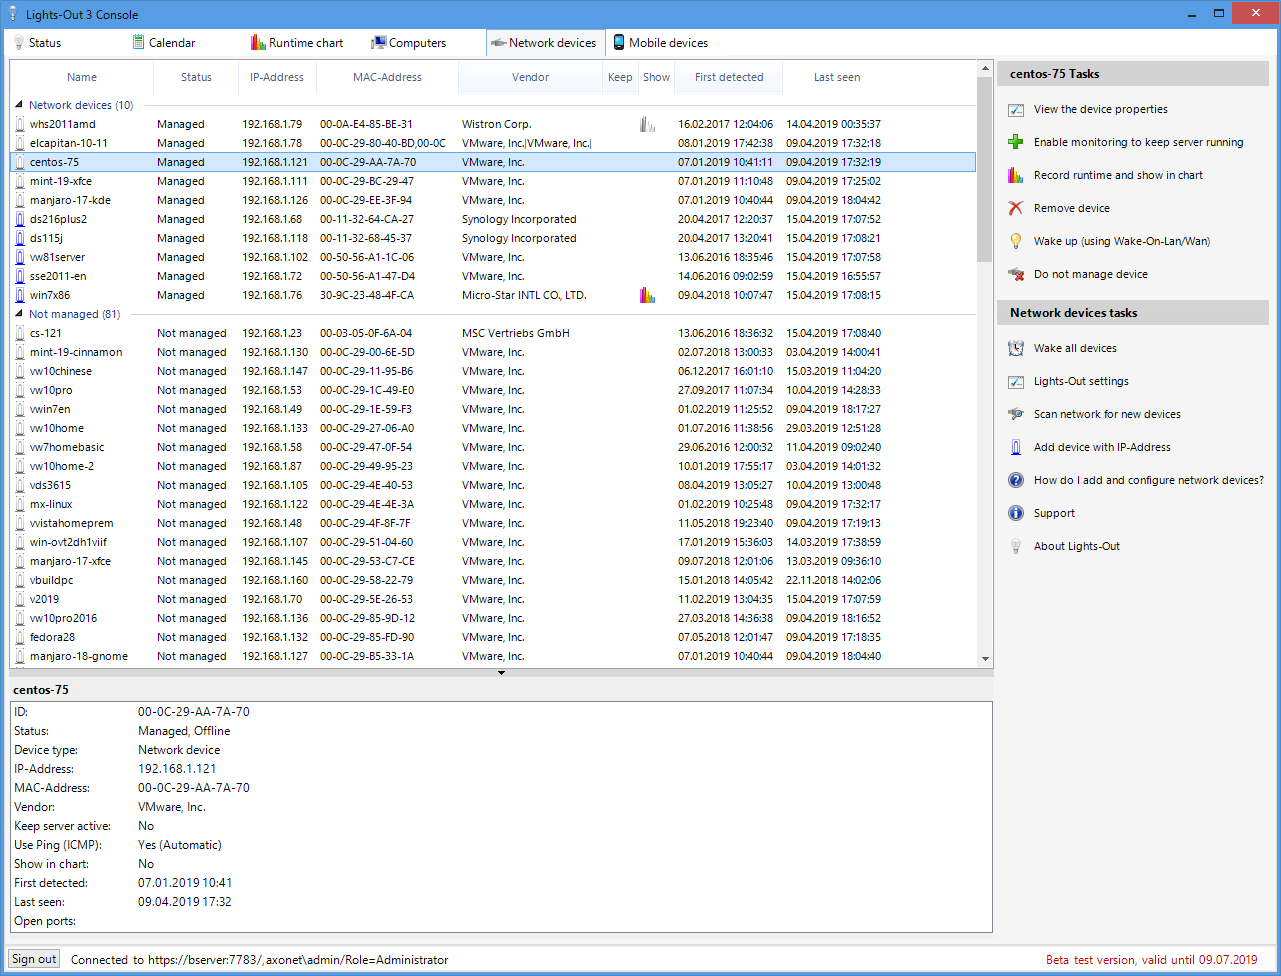
Task: Click the green plus Enable monitoring icon
Action: (1016, 142)
